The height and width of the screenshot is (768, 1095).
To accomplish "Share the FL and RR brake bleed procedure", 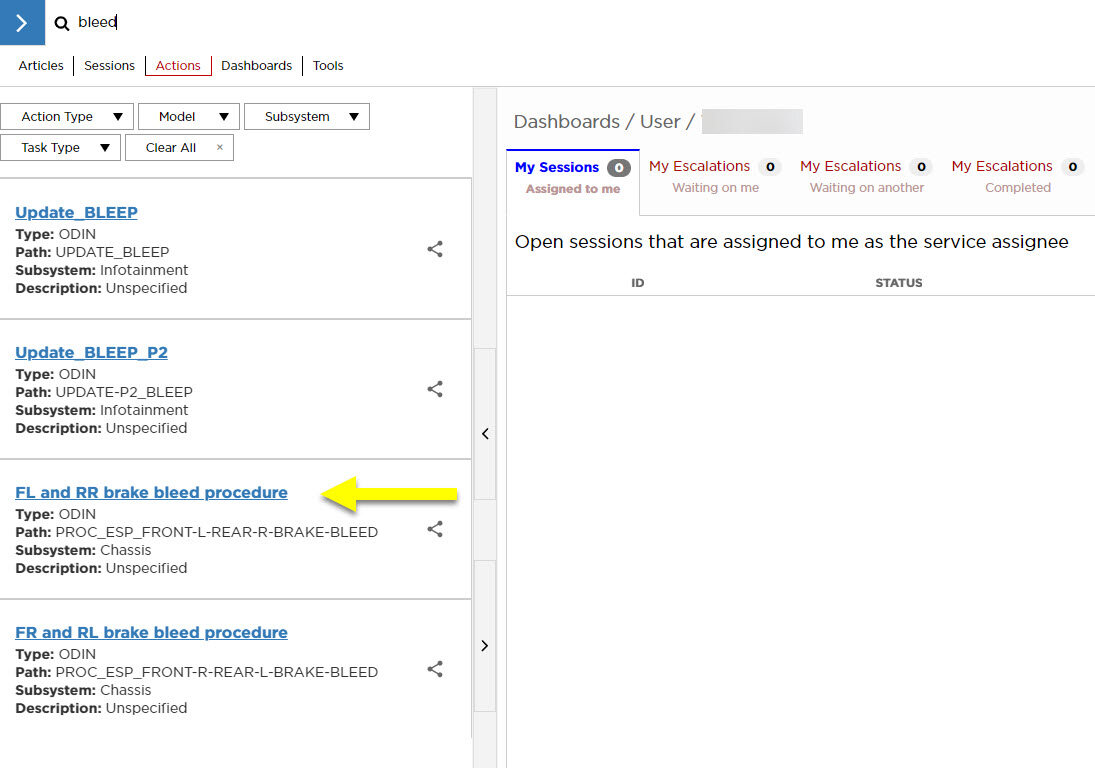I will [x=435, y=529].
